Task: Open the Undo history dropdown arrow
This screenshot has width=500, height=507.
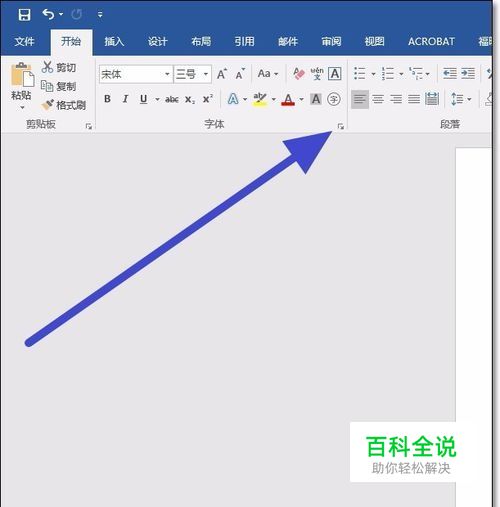Action: (x=61, y=14)
